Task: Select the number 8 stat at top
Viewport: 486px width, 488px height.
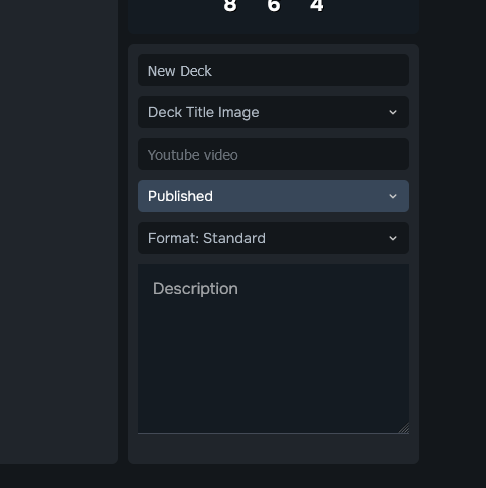Action: click(230, 6)
